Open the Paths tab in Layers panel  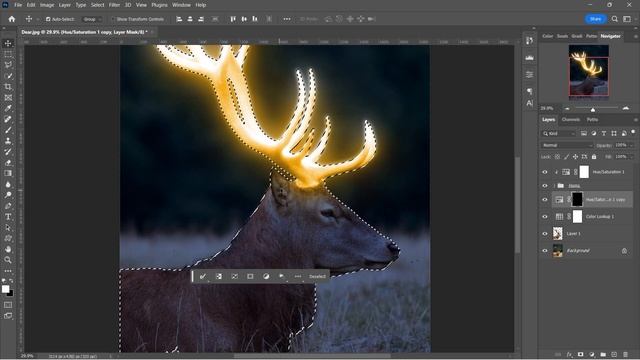[x=592, y=120]
